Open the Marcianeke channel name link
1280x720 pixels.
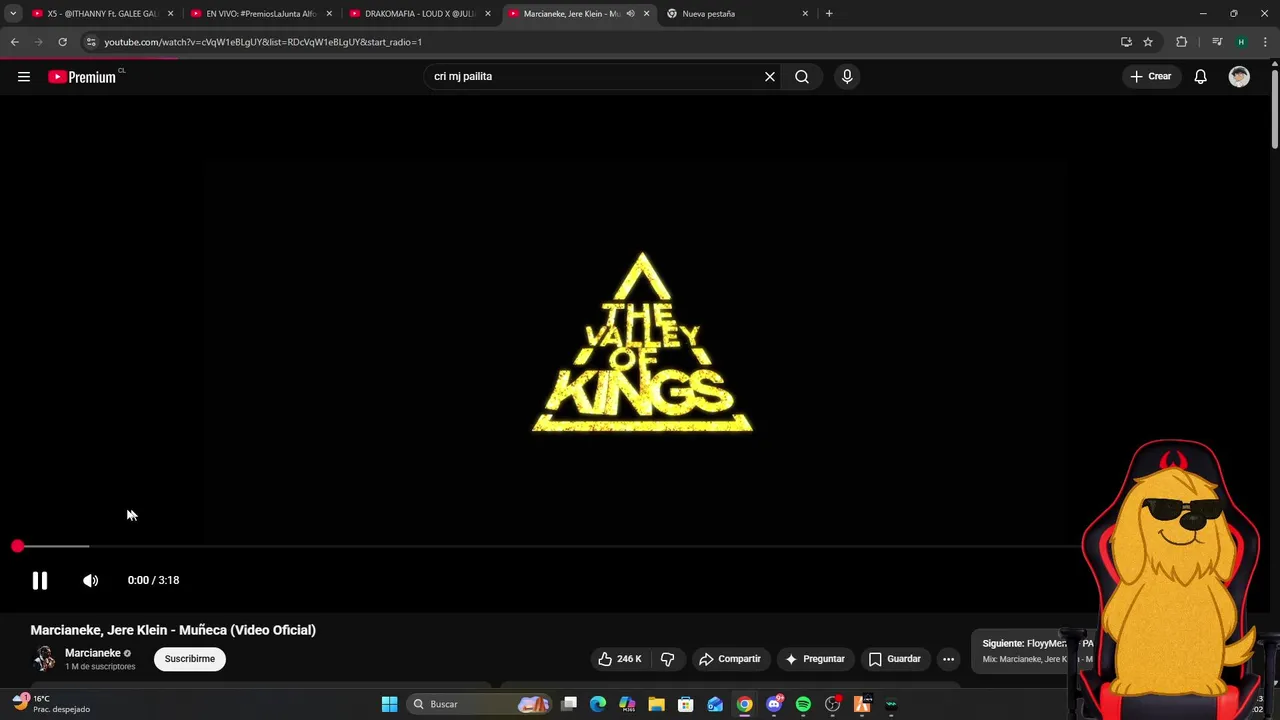tap(93, 653)
